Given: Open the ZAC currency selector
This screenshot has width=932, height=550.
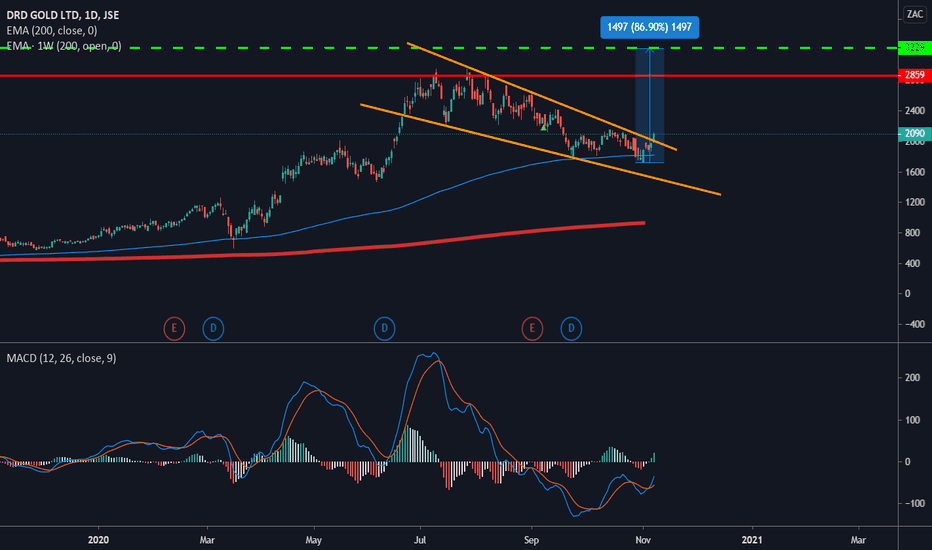Looking at the screenshot, I should 914,14.
